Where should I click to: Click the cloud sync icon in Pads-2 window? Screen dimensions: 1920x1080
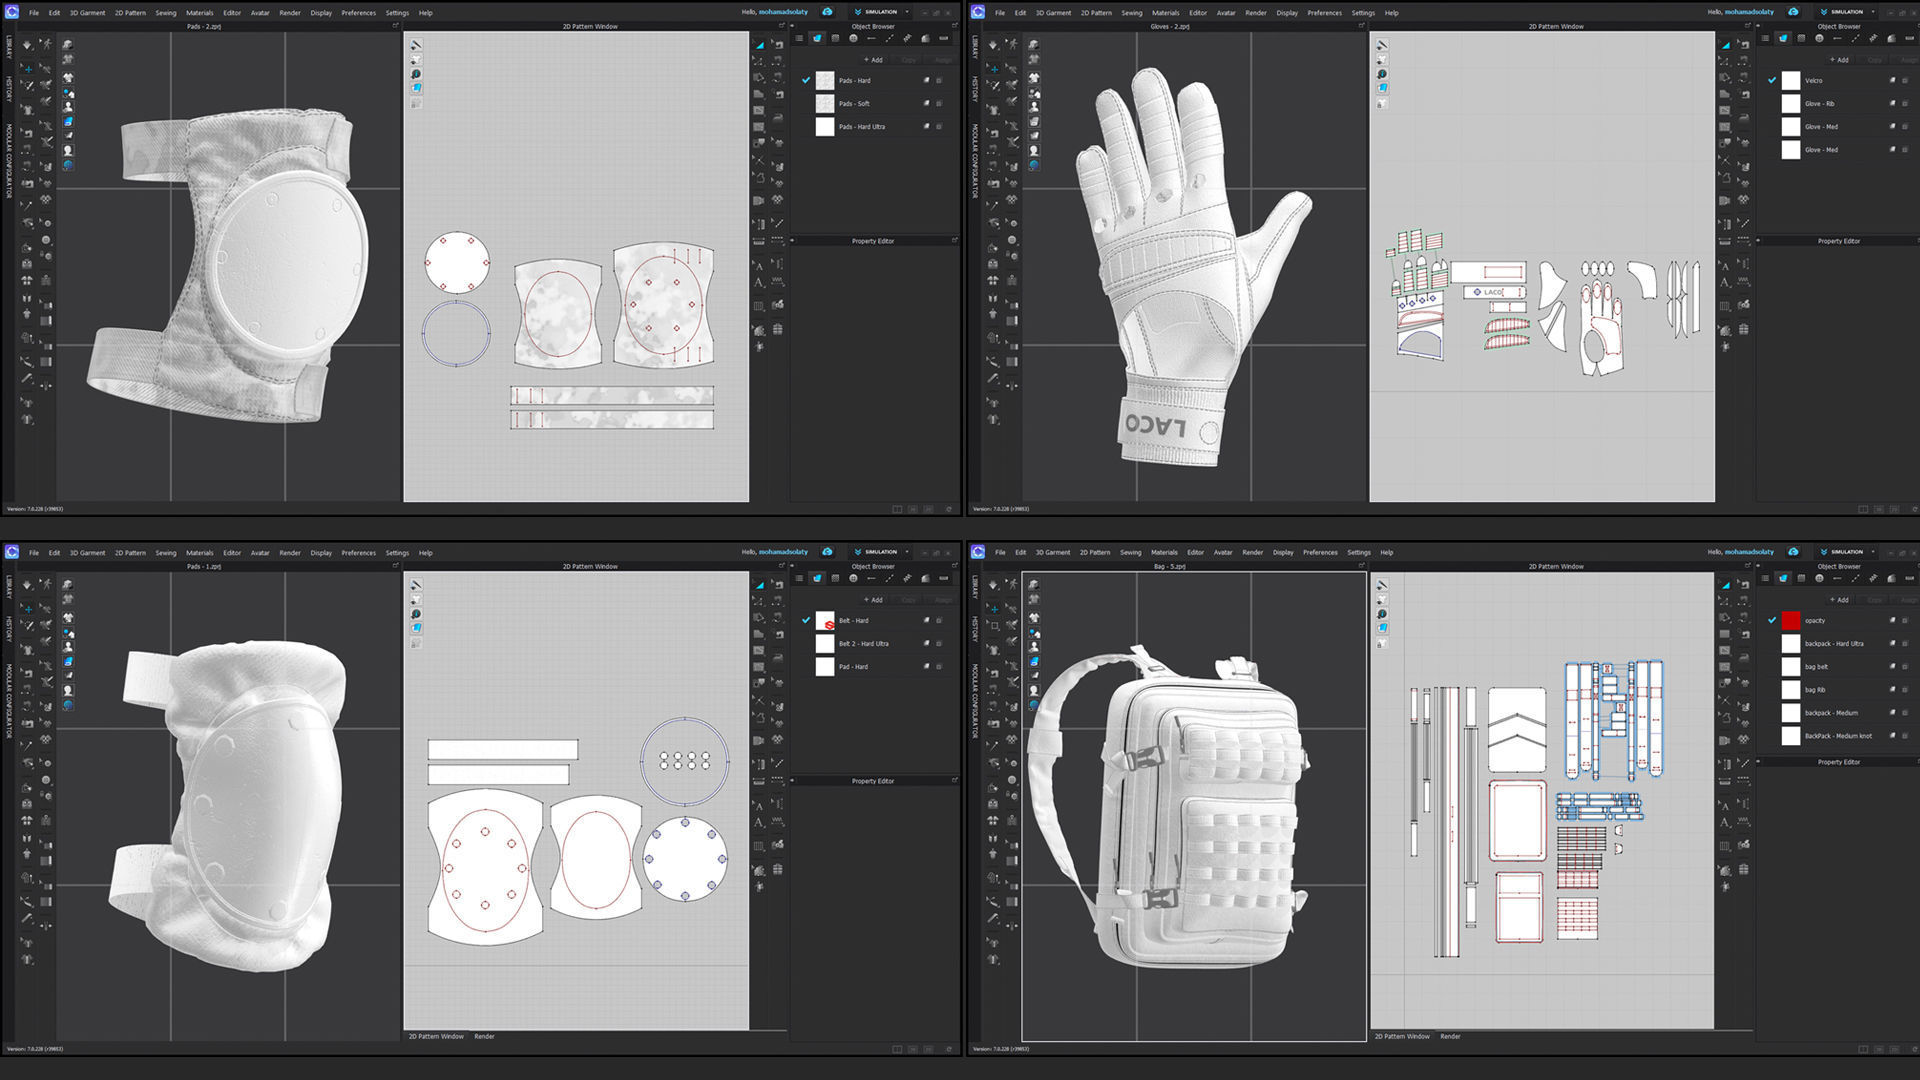click(x=827, y=12)
